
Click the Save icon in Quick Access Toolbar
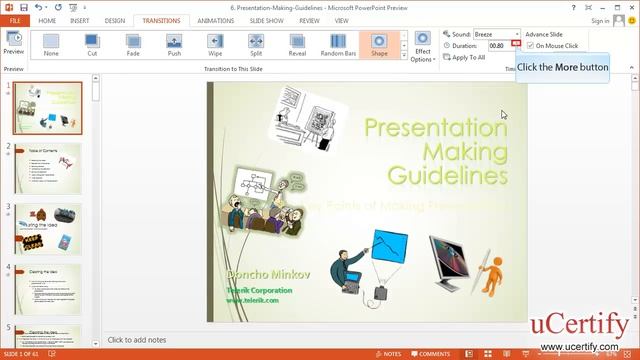pos(24,7)
